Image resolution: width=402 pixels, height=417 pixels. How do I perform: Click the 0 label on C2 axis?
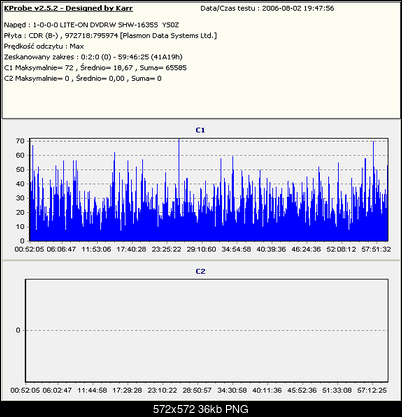(18, 330)
